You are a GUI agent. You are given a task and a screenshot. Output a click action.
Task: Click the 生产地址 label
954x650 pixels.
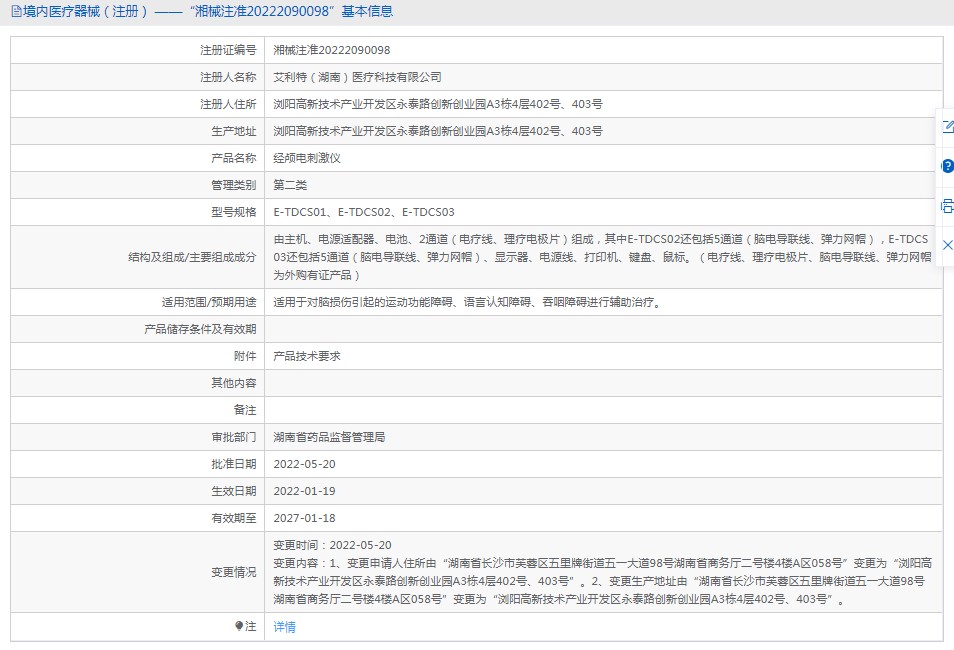[x=234, y=131]
